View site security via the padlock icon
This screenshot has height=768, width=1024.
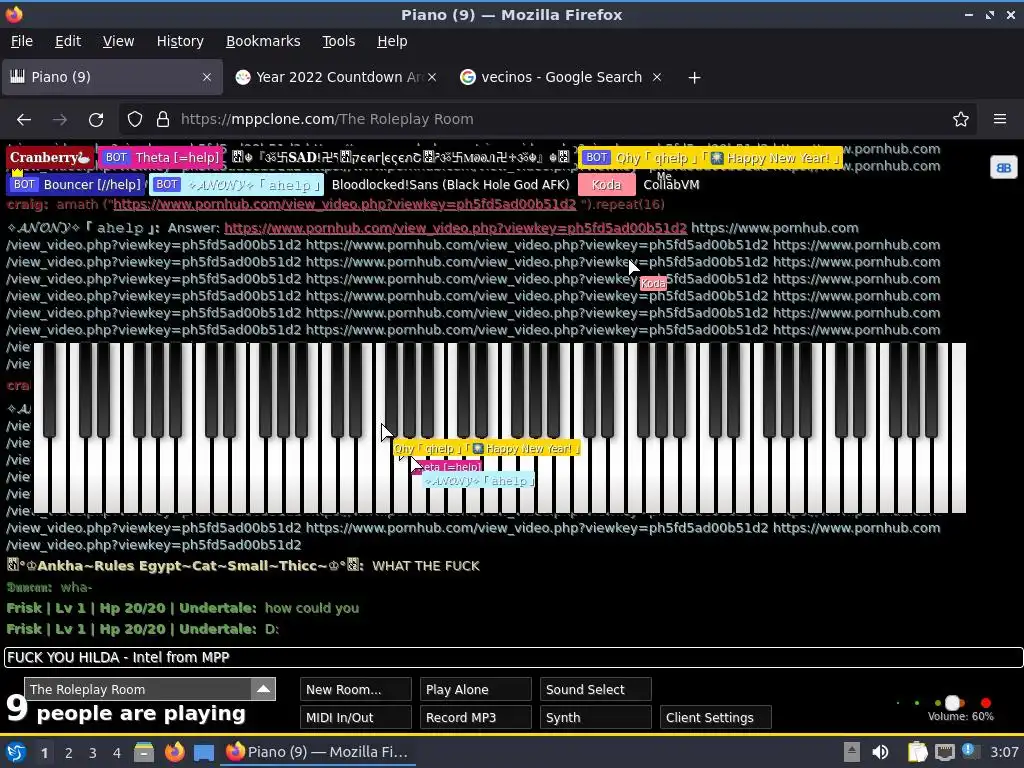163,120
